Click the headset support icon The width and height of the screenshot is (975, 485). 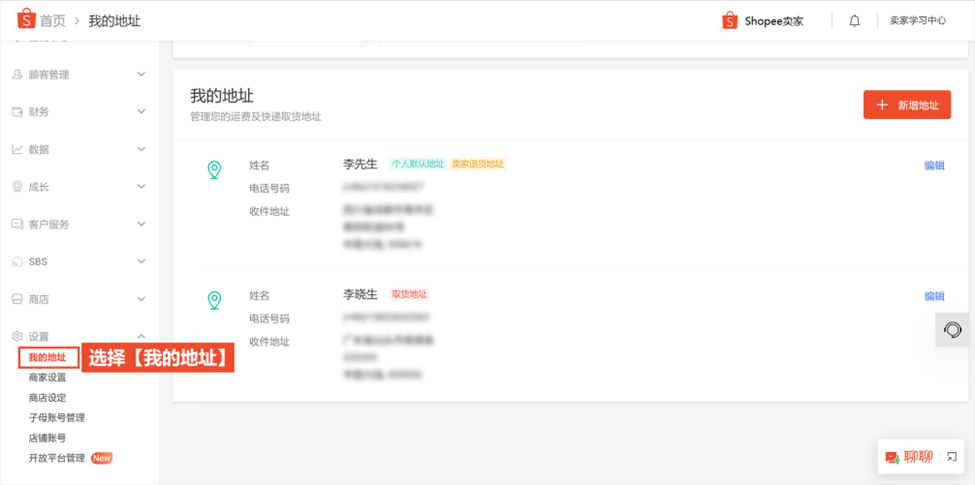pos(953,330)
